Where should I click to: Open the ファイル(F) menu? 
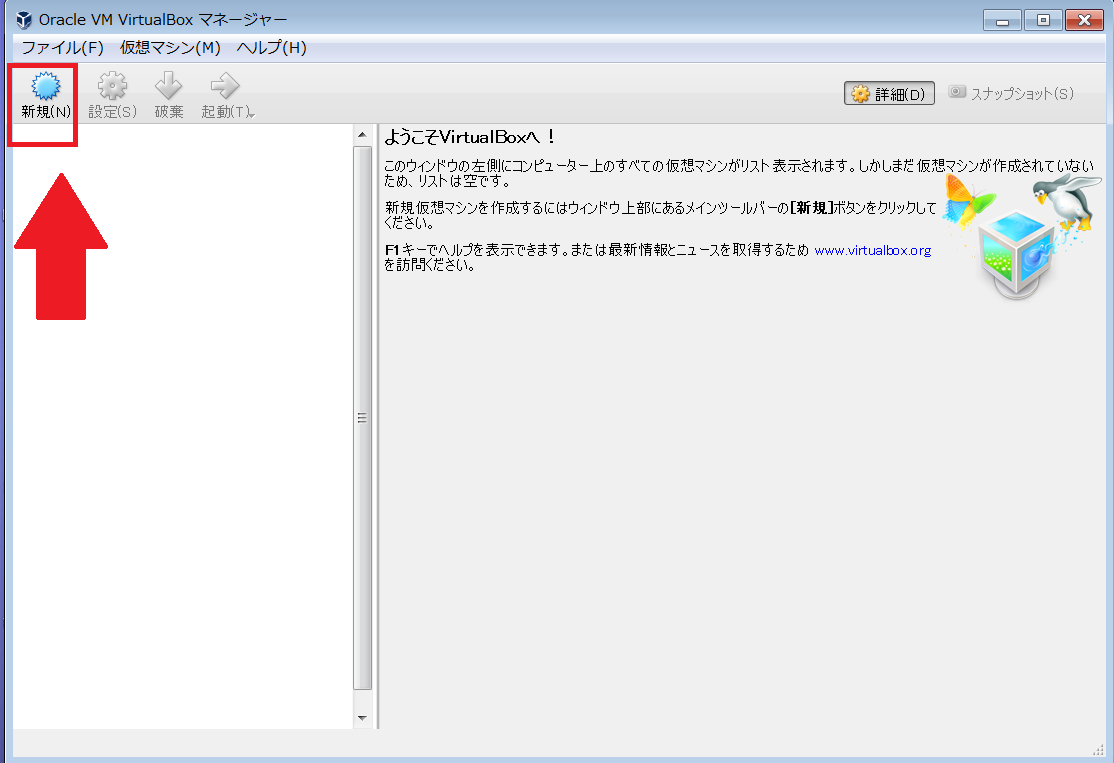point(63,48)
